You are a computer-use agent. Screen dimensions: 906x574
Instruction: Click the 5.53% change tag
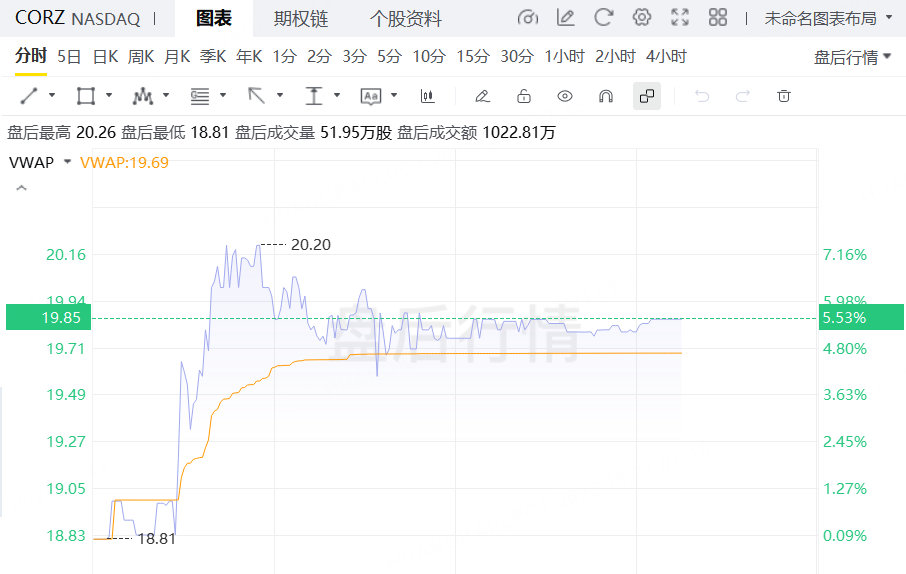click(861, 317)
